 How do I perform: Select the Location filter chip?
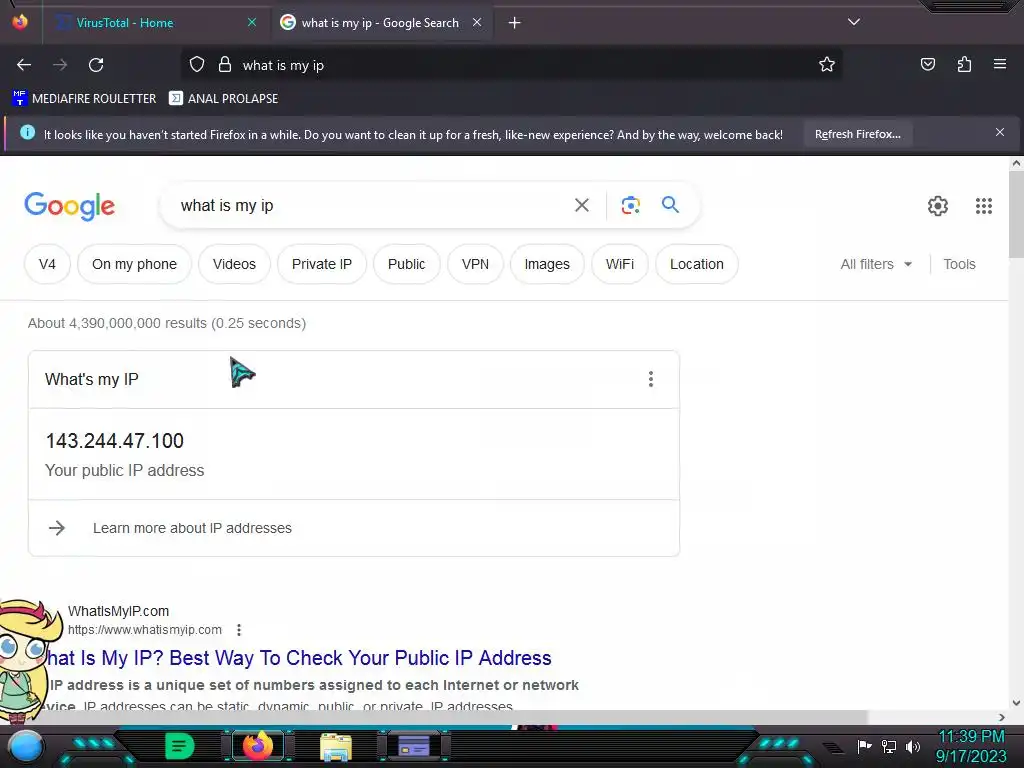click(697, 264)
